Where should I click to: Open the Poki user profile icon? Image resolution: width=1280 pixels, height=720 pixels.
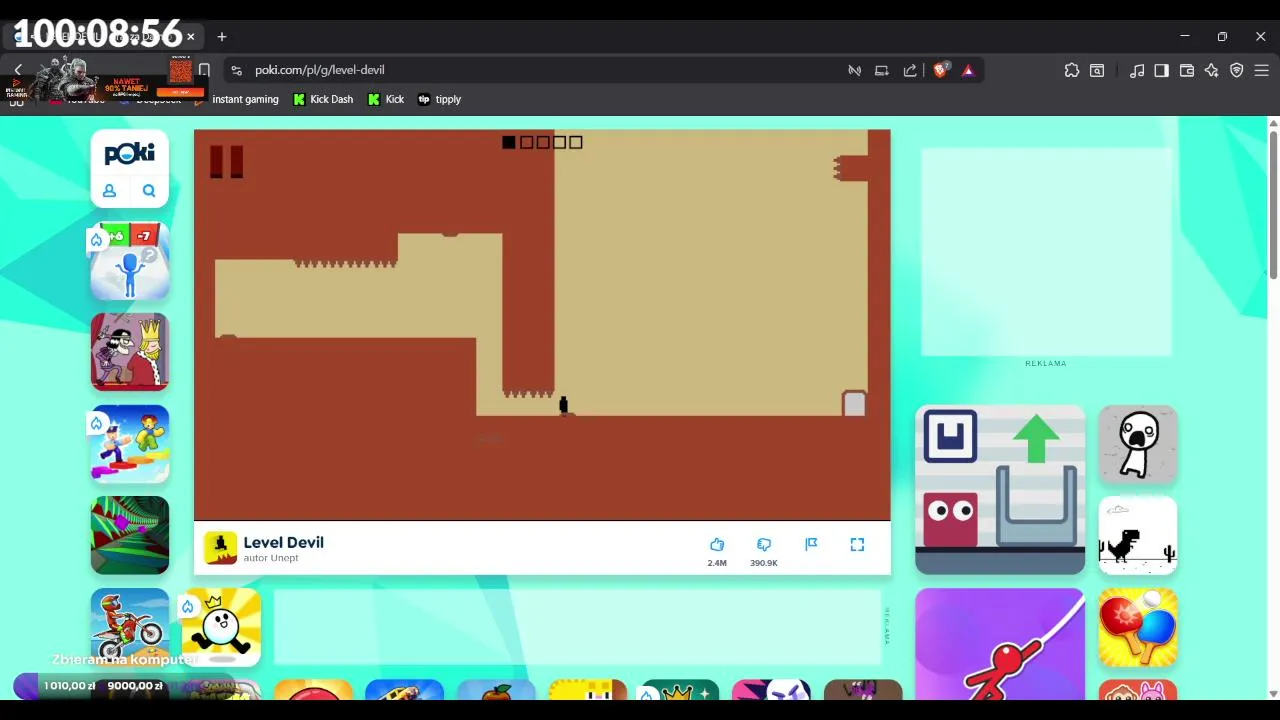click(x=110, y=190)
